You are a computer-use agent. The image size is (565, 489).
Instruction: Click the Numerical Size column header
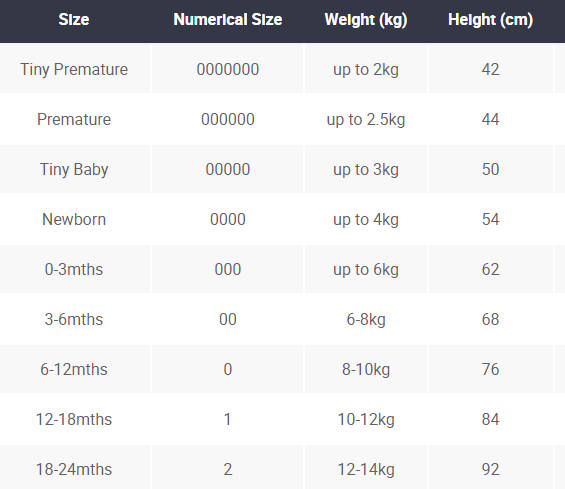pos(228,19)
